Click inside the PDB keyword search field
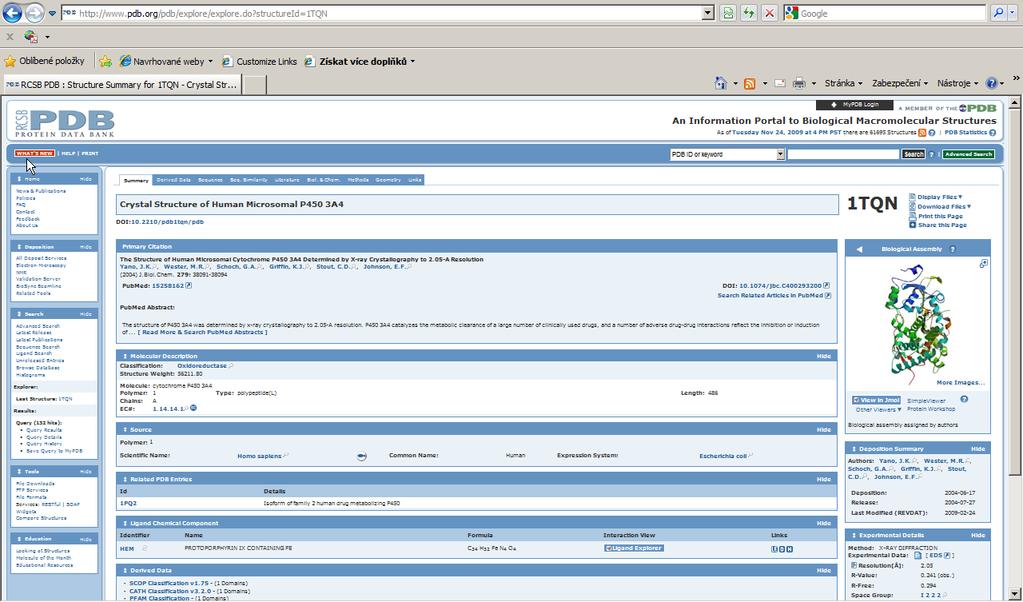Viewport: 1023px width, 602px height. click(x=843, y=155)
